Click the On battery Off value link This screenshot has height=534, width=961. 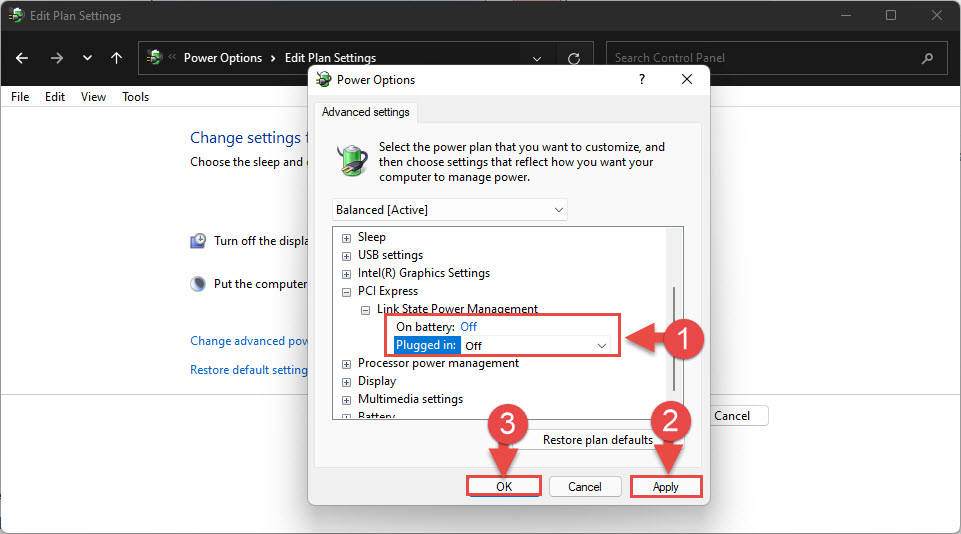point(468,327)
